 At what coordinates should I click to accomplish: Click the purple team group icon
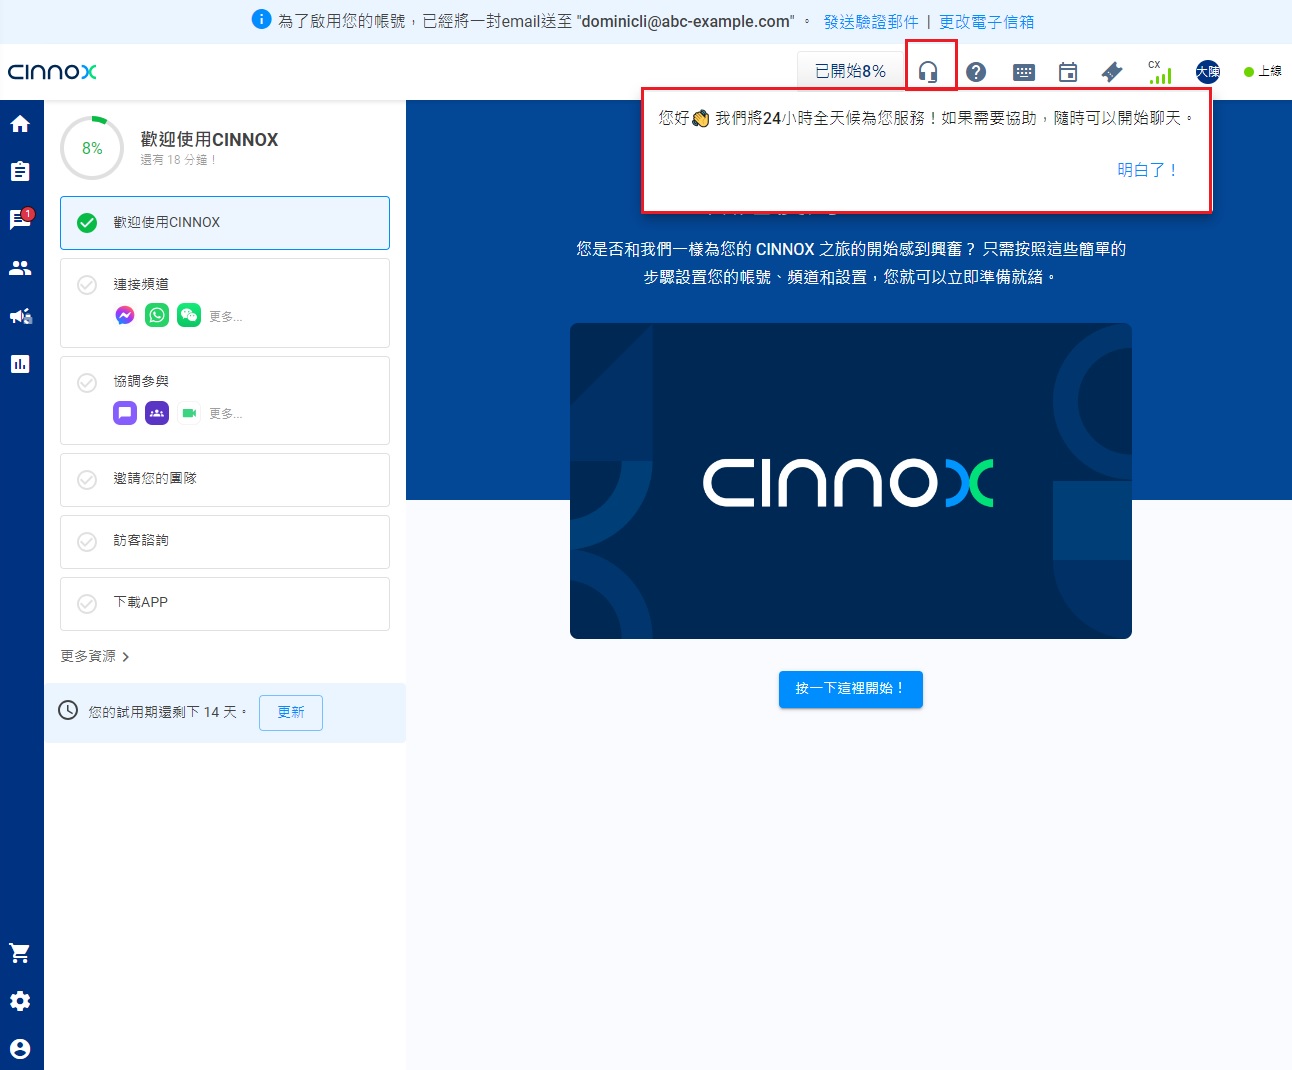(x=157, y=413)
